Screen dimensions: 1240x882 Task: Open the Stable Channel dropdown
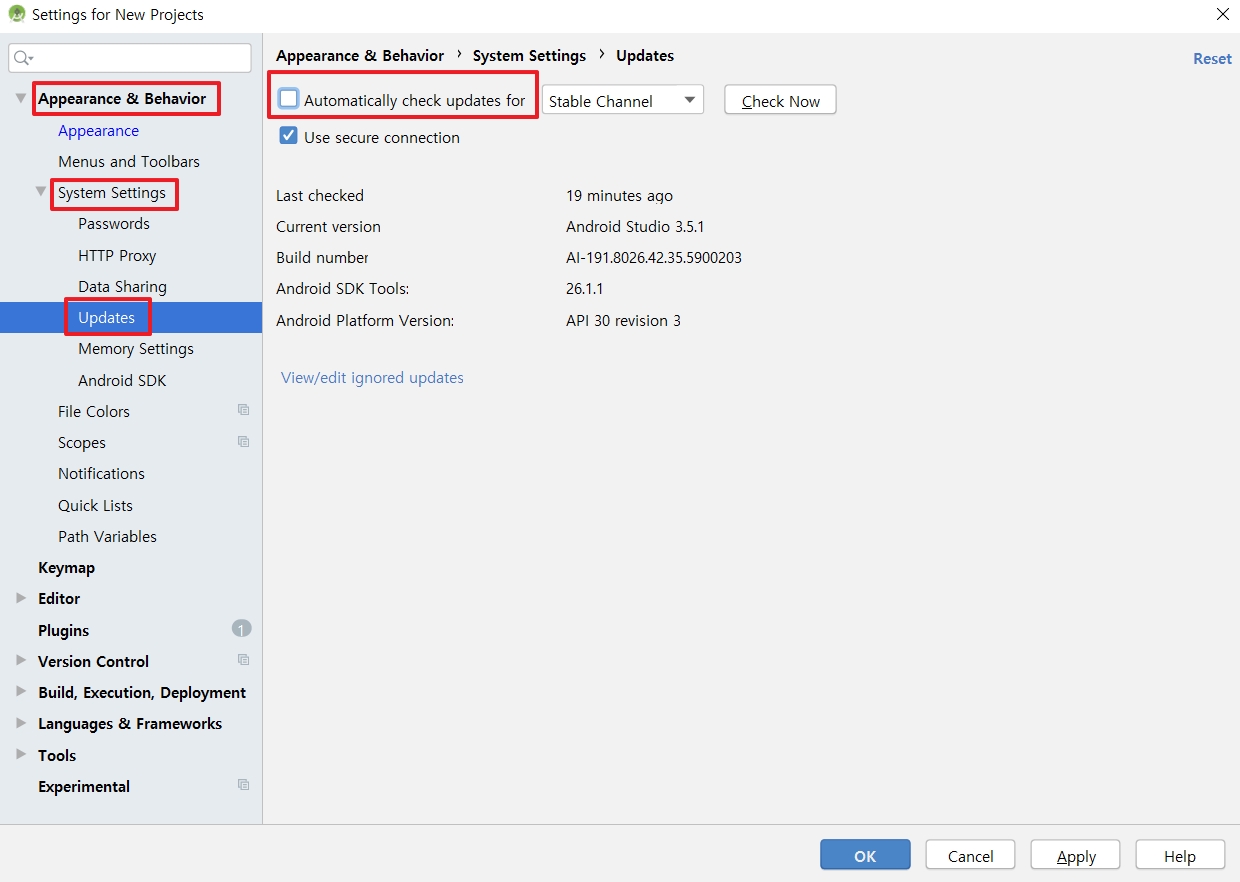[x=622, y=100]
